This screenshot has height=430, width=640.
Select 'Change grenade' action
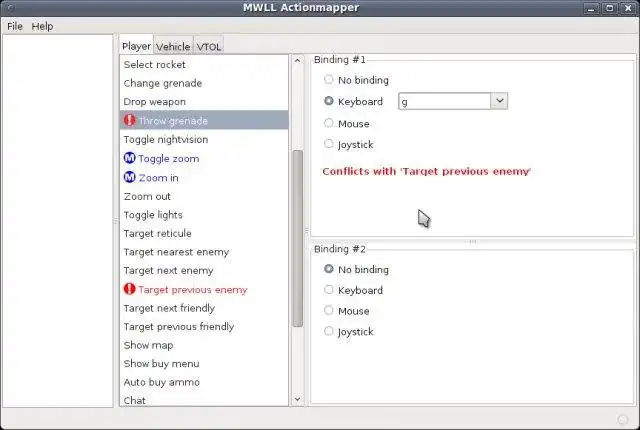click(x=204, y=83)
